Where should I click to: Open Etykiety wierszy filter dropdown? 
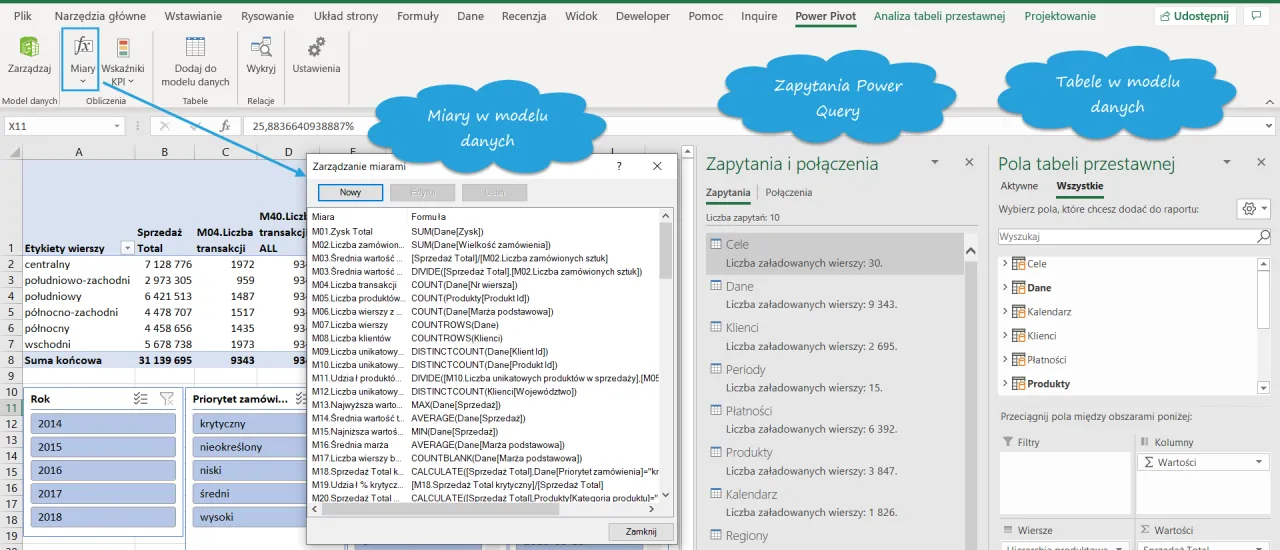[x=127, y=248]
